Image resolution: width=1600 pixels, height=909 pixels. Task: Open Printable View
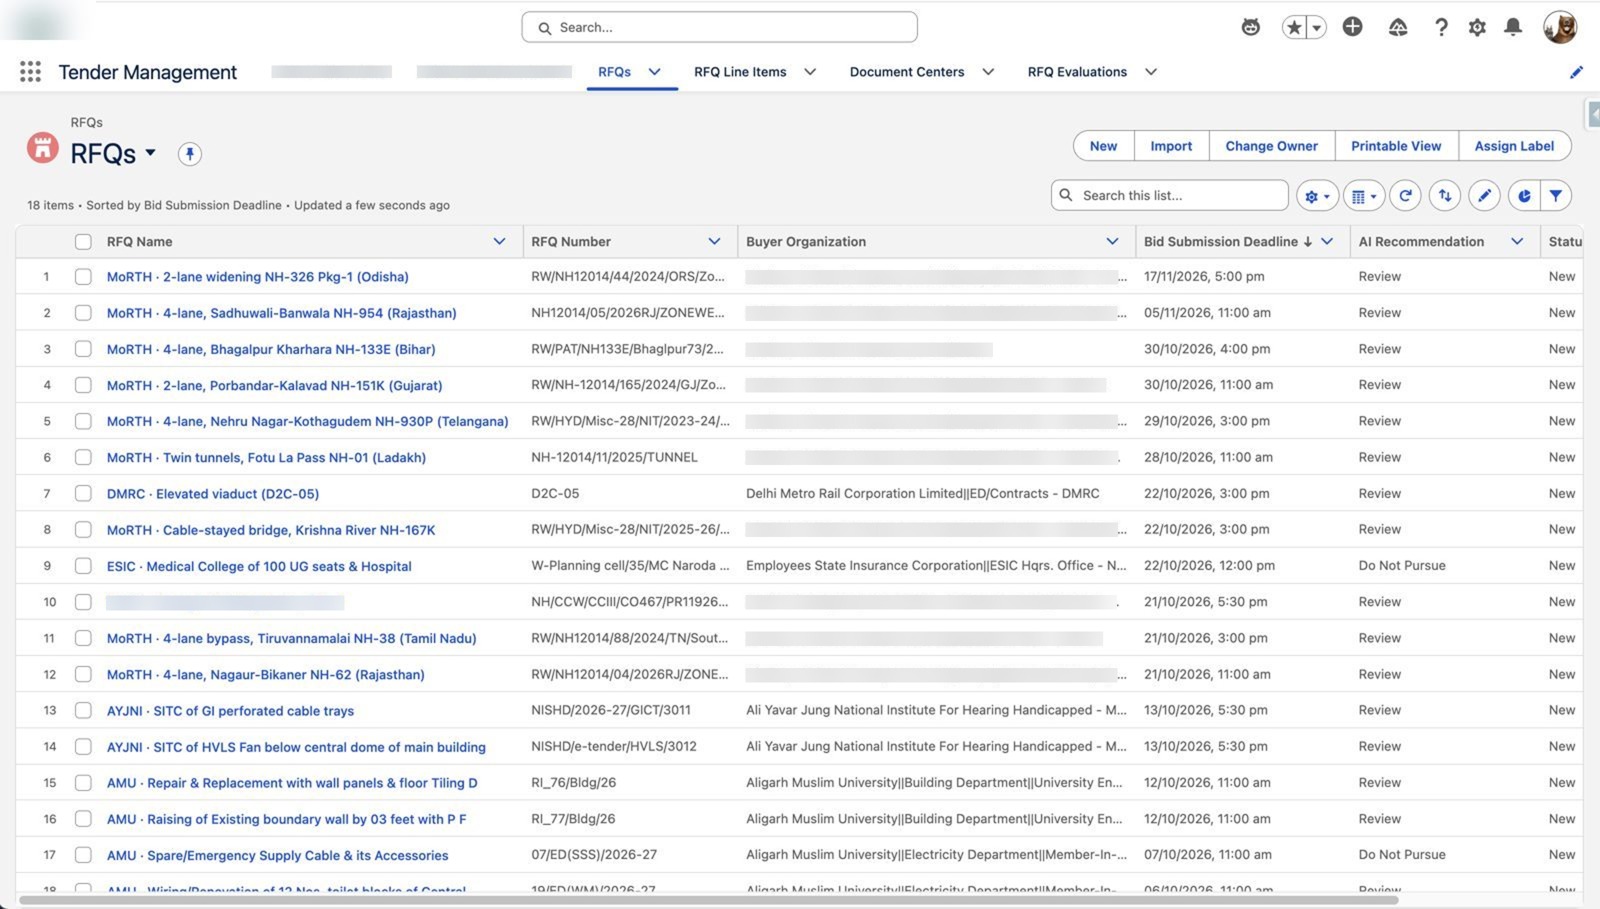coord(1396,146)
